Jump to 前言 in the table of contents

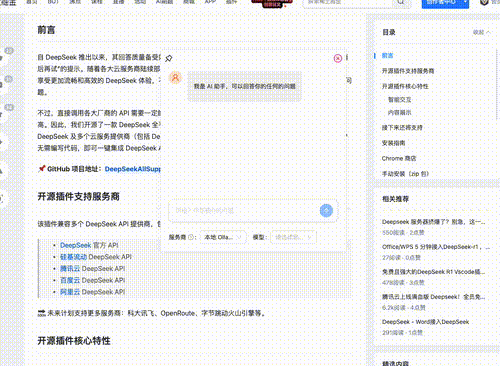pos(387,56)
